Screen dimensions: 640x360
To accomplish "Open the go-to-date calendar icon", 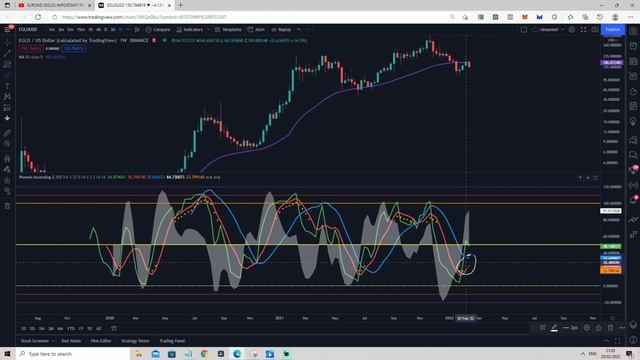I will [114, 329].
